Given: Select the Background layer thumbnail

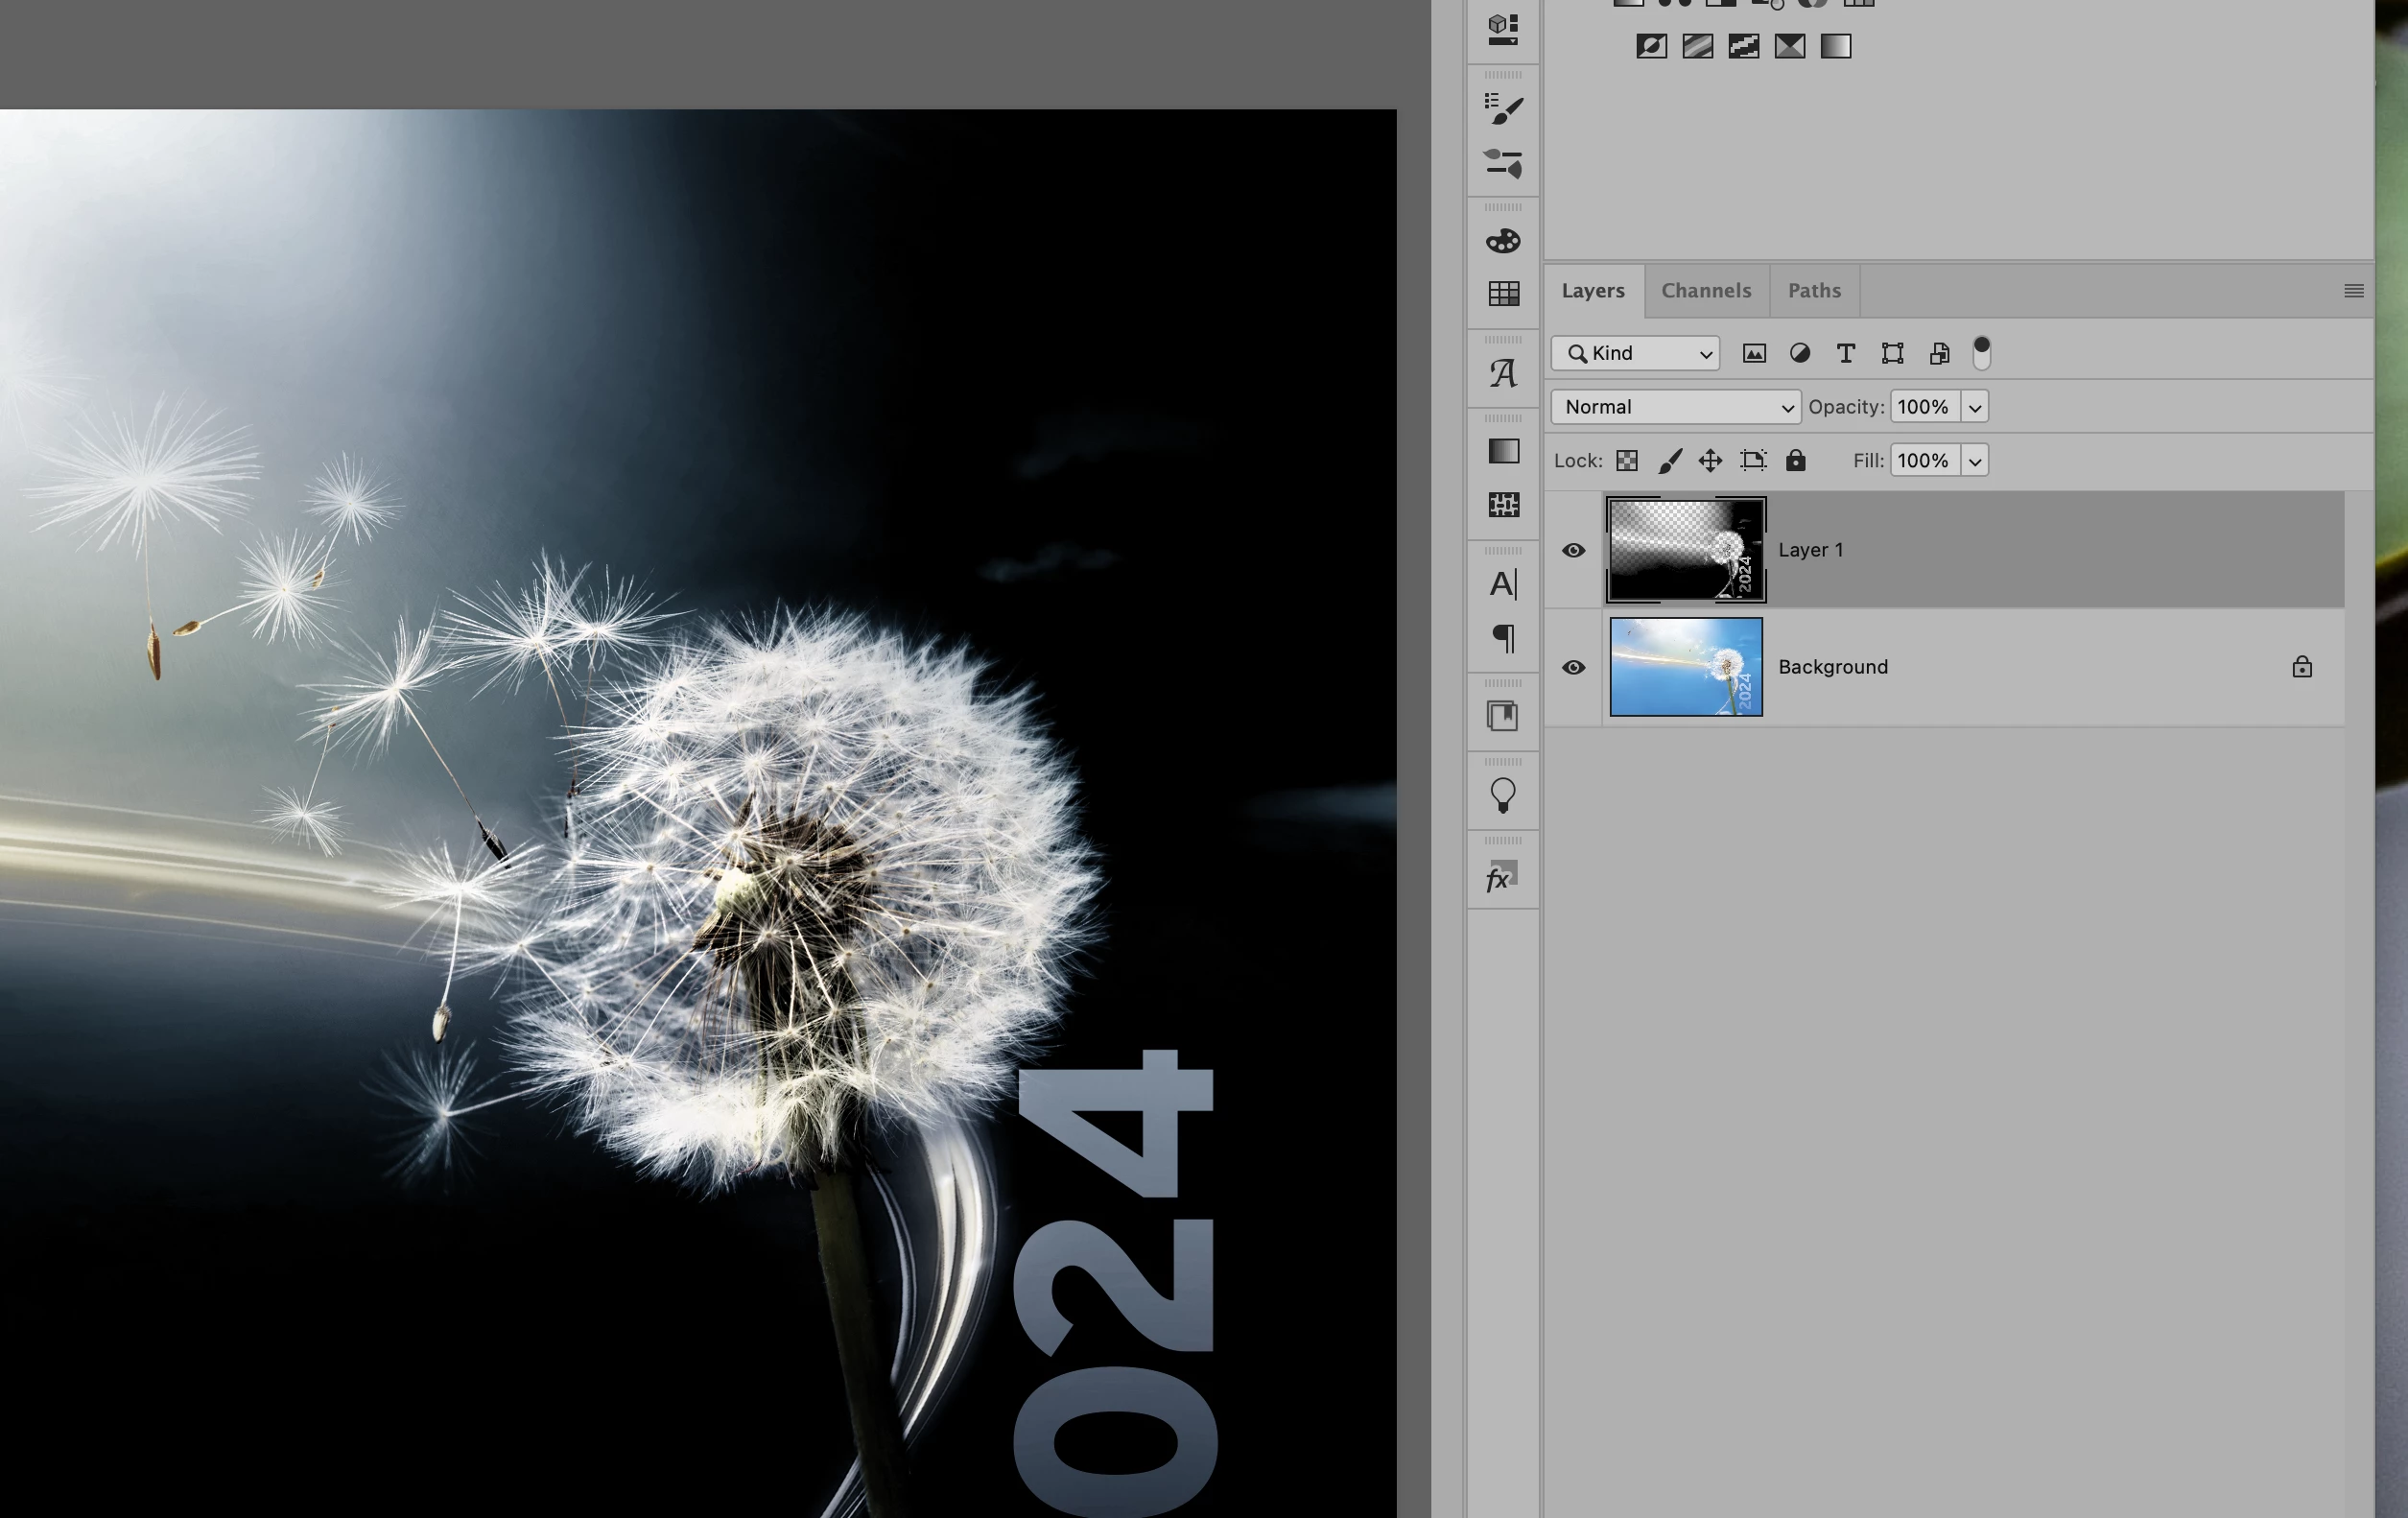Looking at the screenshot, I should click(1686, 667).
